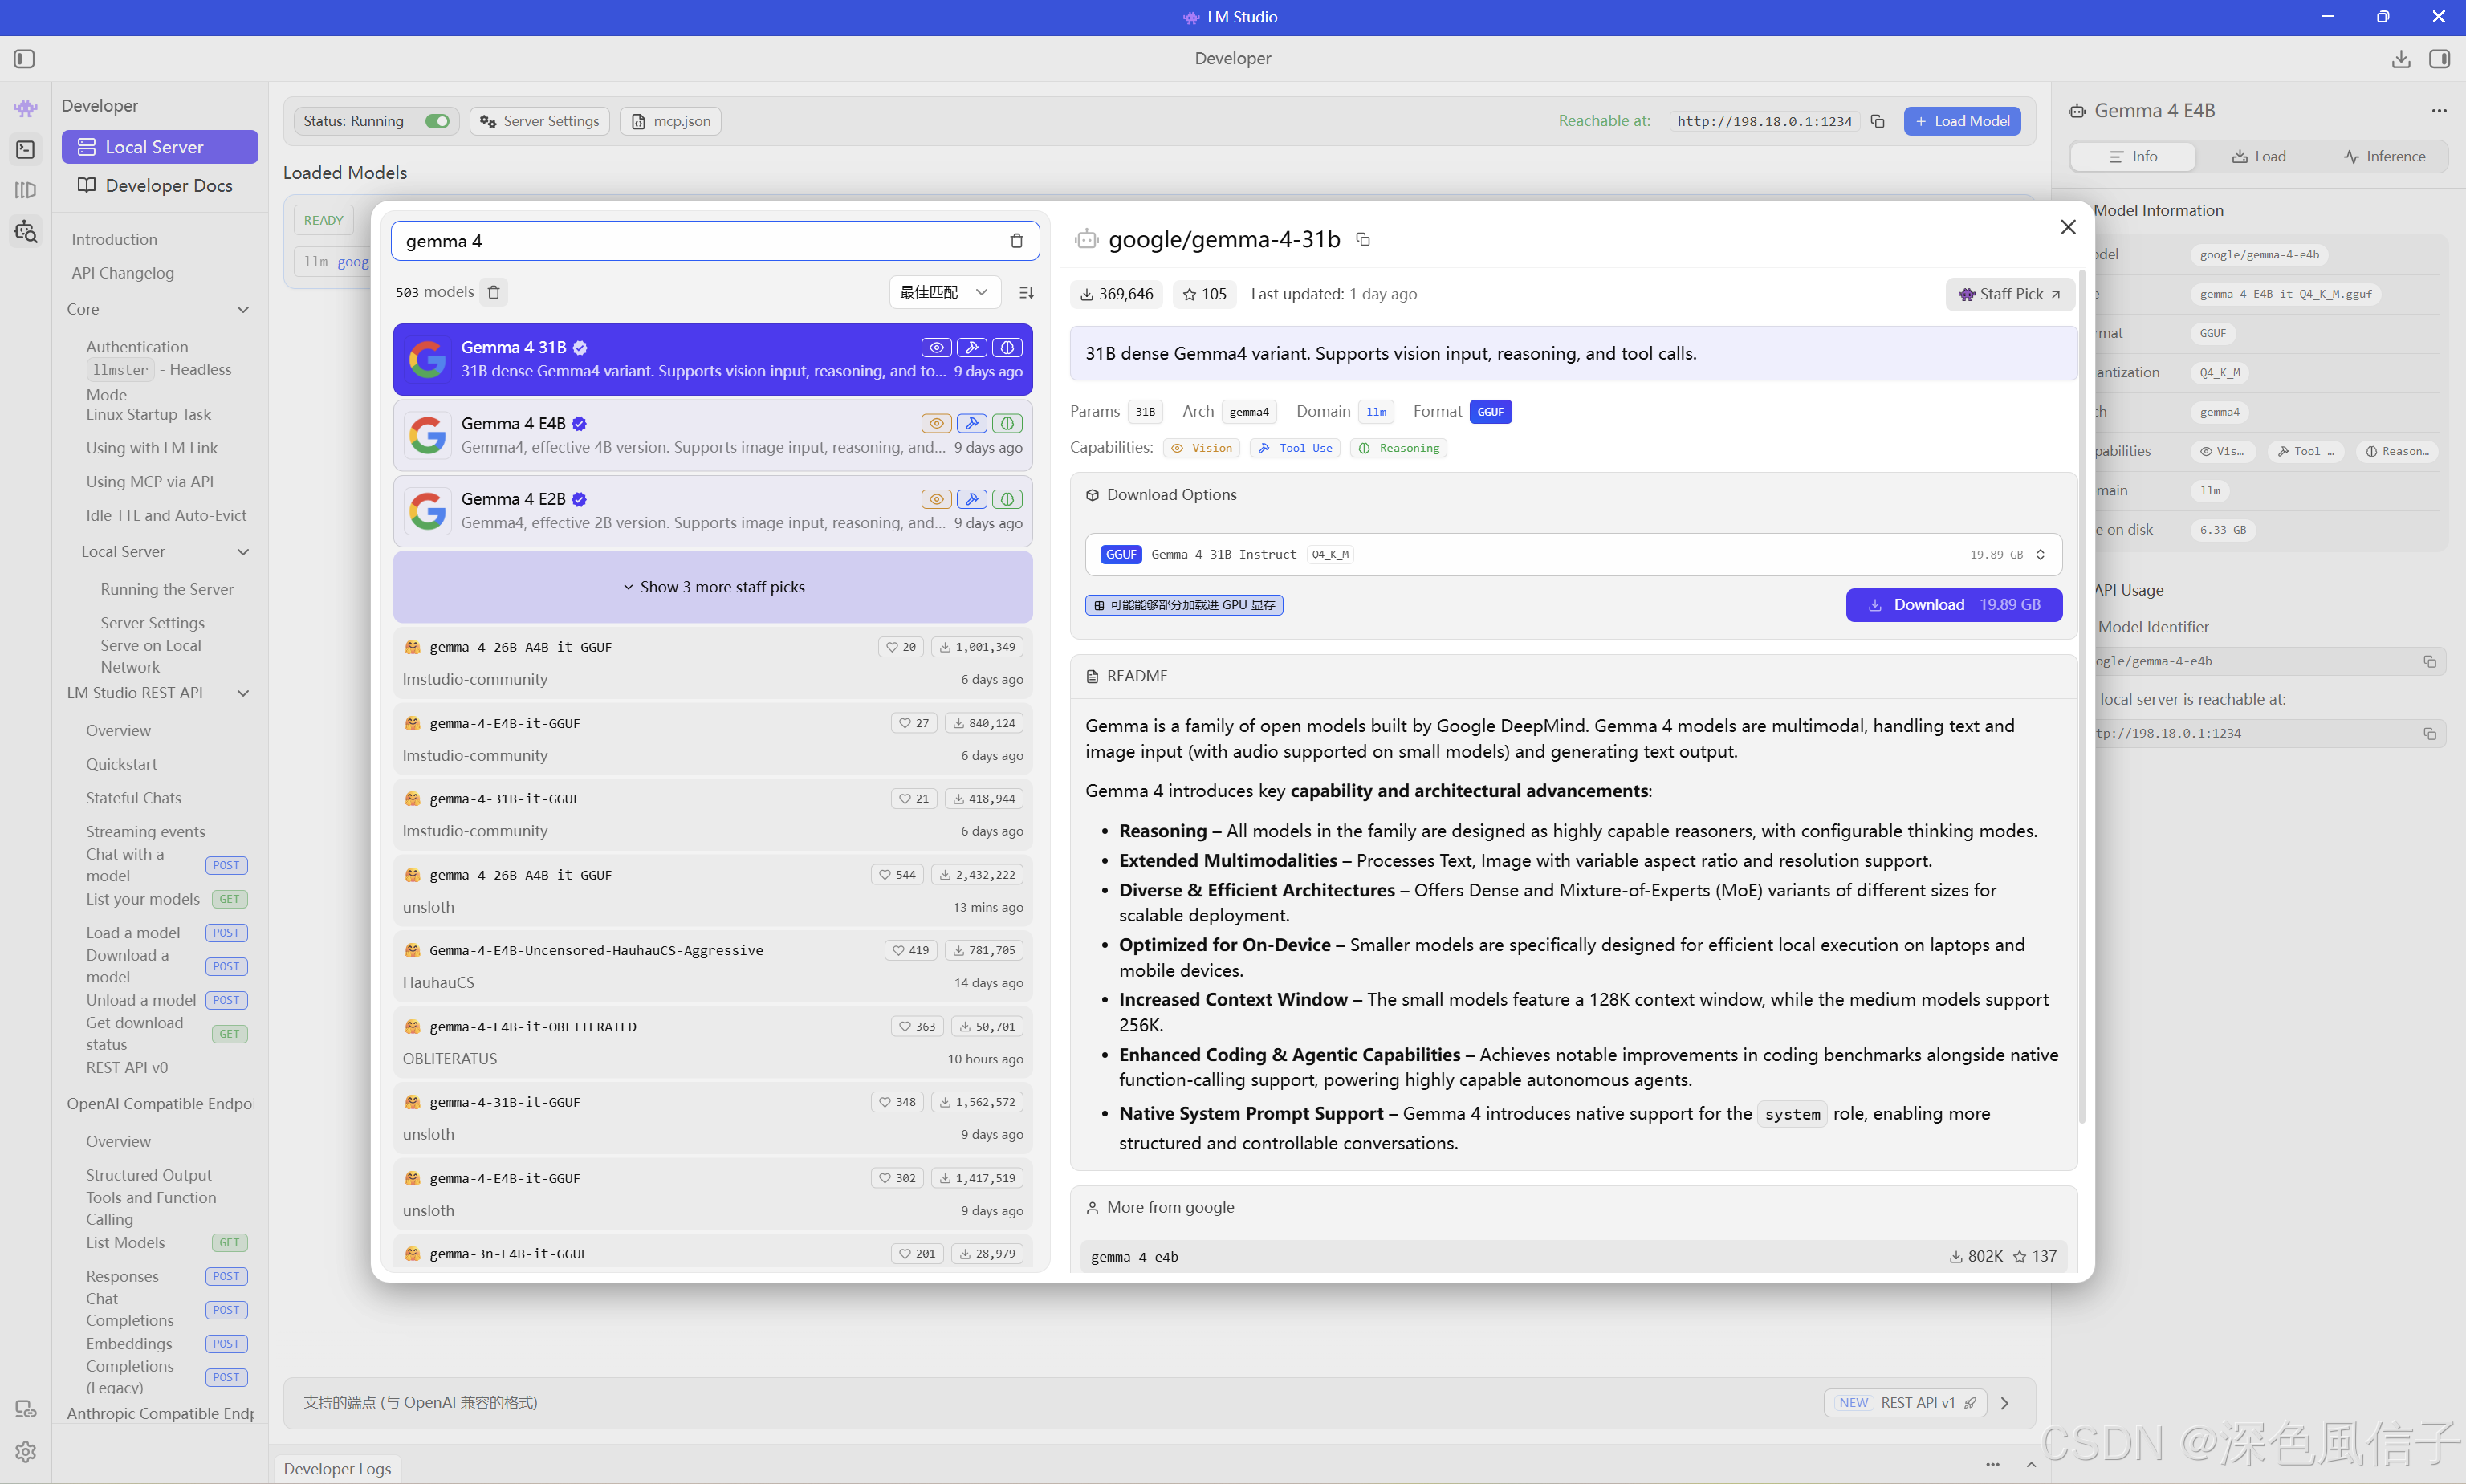Screen dimensions: 2466x1484
Task: Open the API Changelog docs page
Action: [123, 273]
